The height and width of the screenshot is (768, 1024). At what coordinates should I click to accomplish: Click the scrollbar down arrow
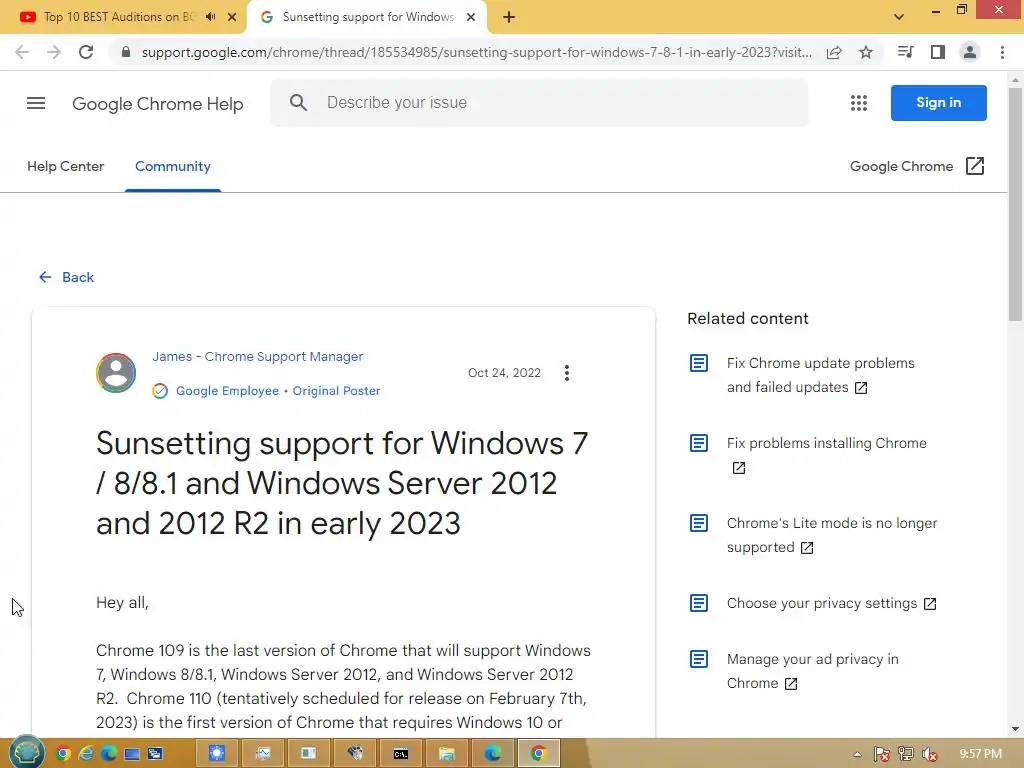click(1015, 728)
